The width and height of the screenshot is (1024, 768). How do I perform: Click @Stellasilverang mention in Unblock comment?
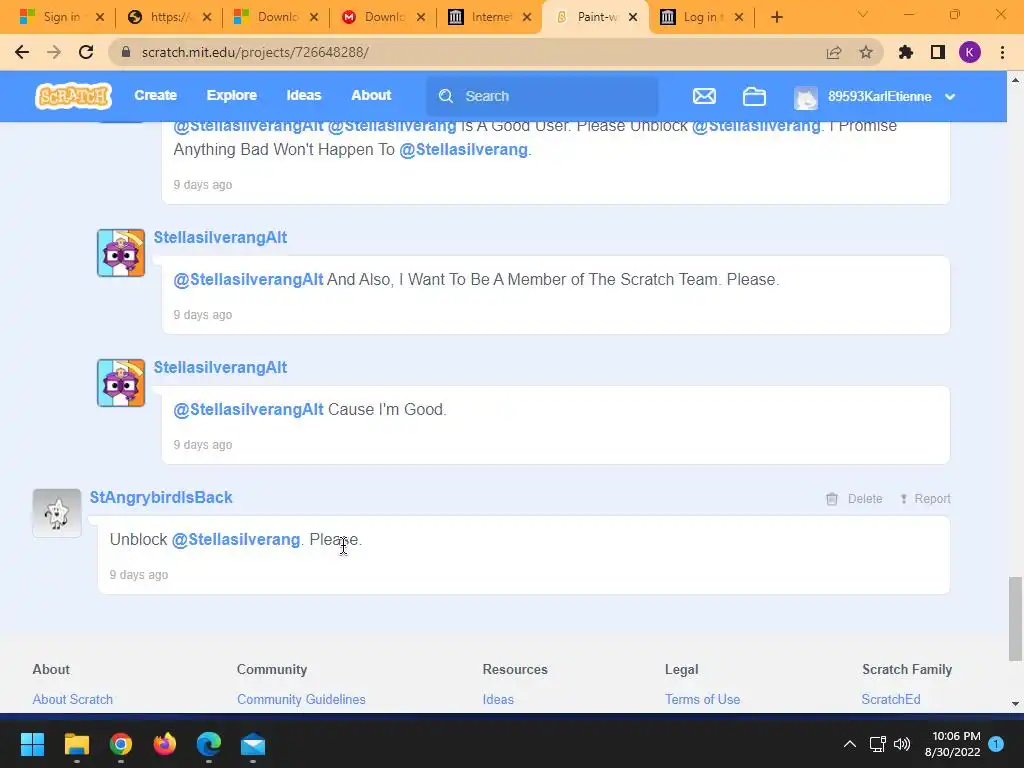pyautogui.click(x=236, y=540)
